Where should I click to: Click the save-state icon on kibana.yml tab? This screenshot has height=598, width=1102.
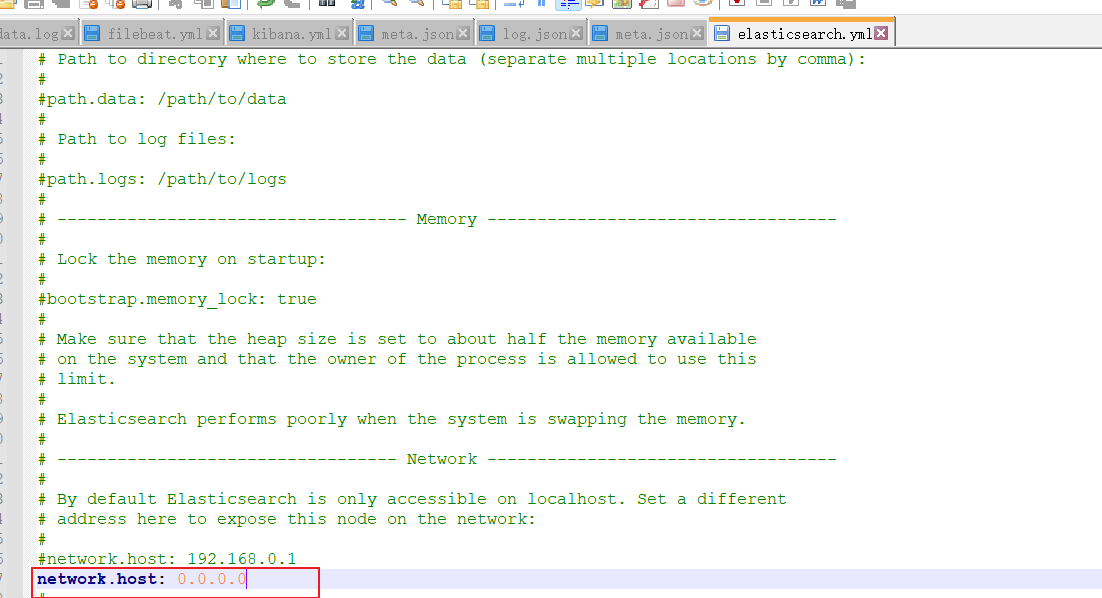(237, 33)
